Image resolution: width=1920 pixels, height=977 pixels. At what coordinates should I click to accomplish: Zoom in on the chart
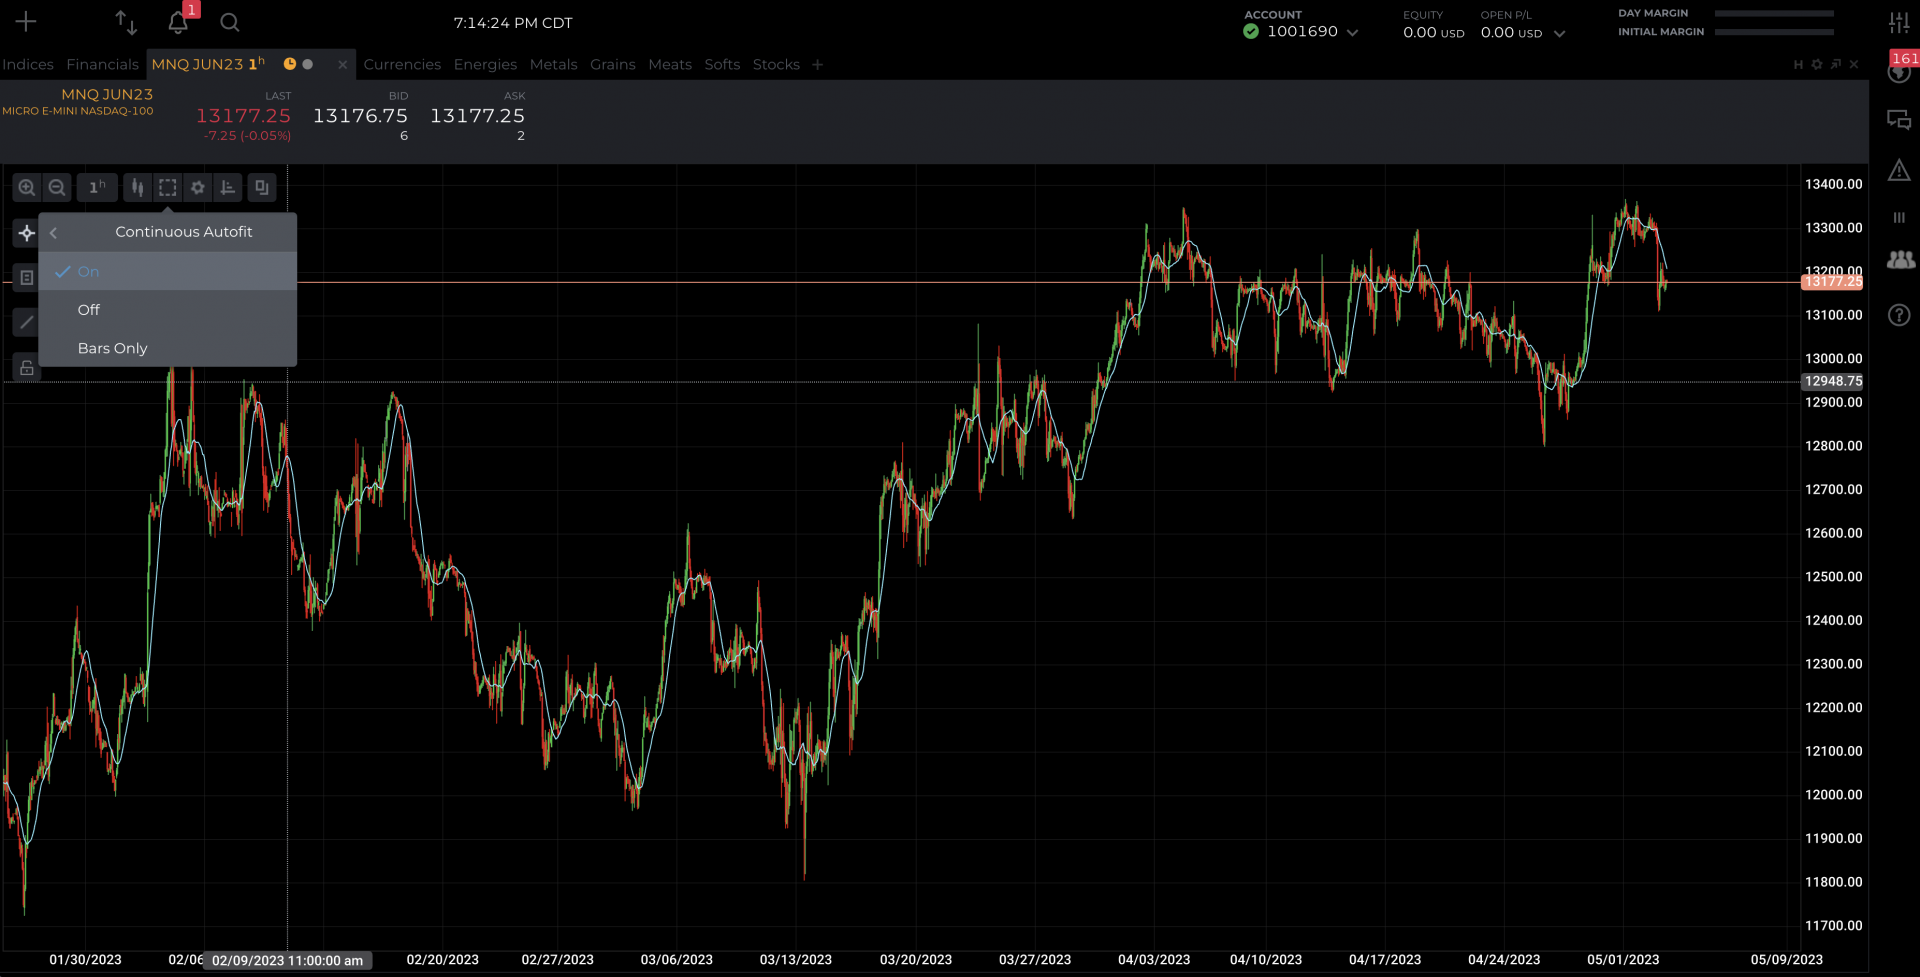pos(27,187)
